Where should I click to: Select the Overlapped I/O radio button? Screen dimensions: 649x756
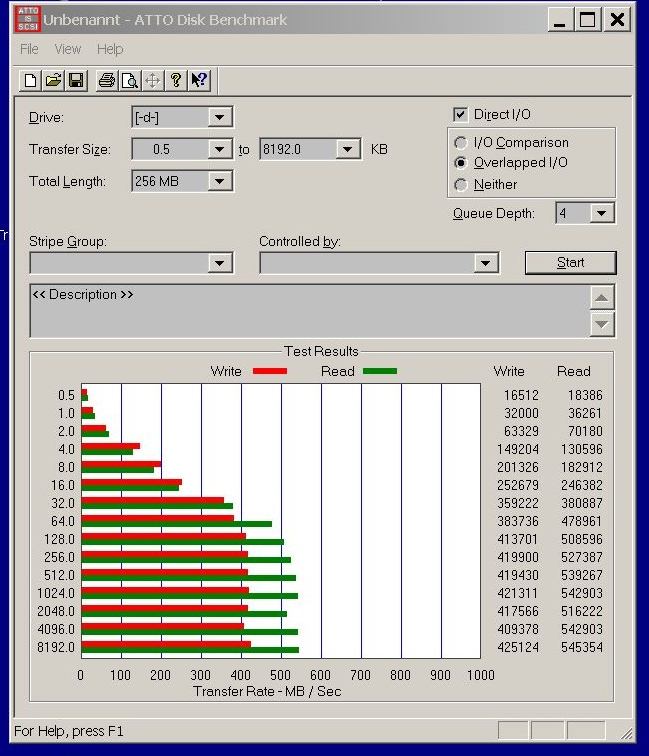[460, 163]
